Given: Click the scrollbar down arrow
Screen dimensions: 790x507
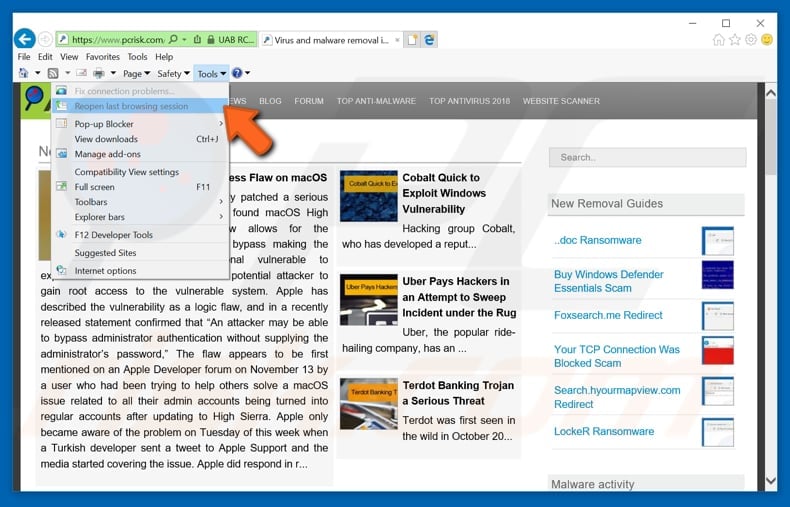Looking at the screenshot, I should coord(770,481).
